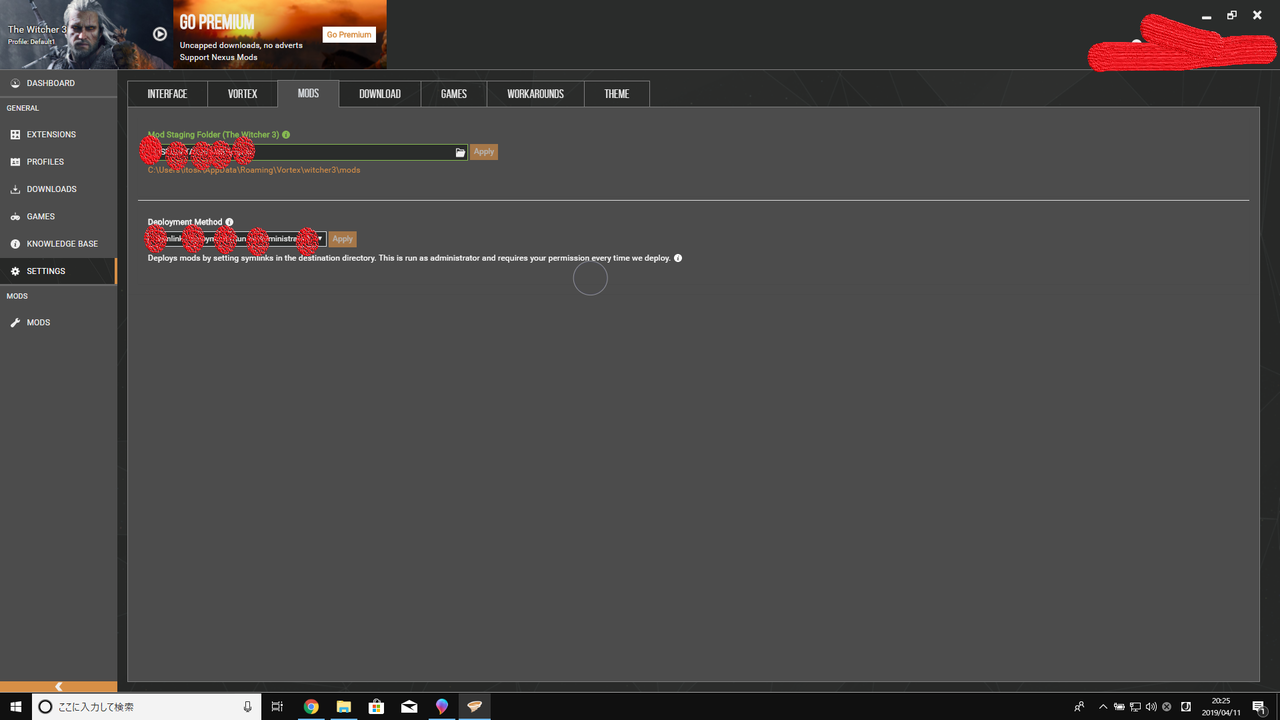Switch to the Theme tab

[x=617, y=94]
